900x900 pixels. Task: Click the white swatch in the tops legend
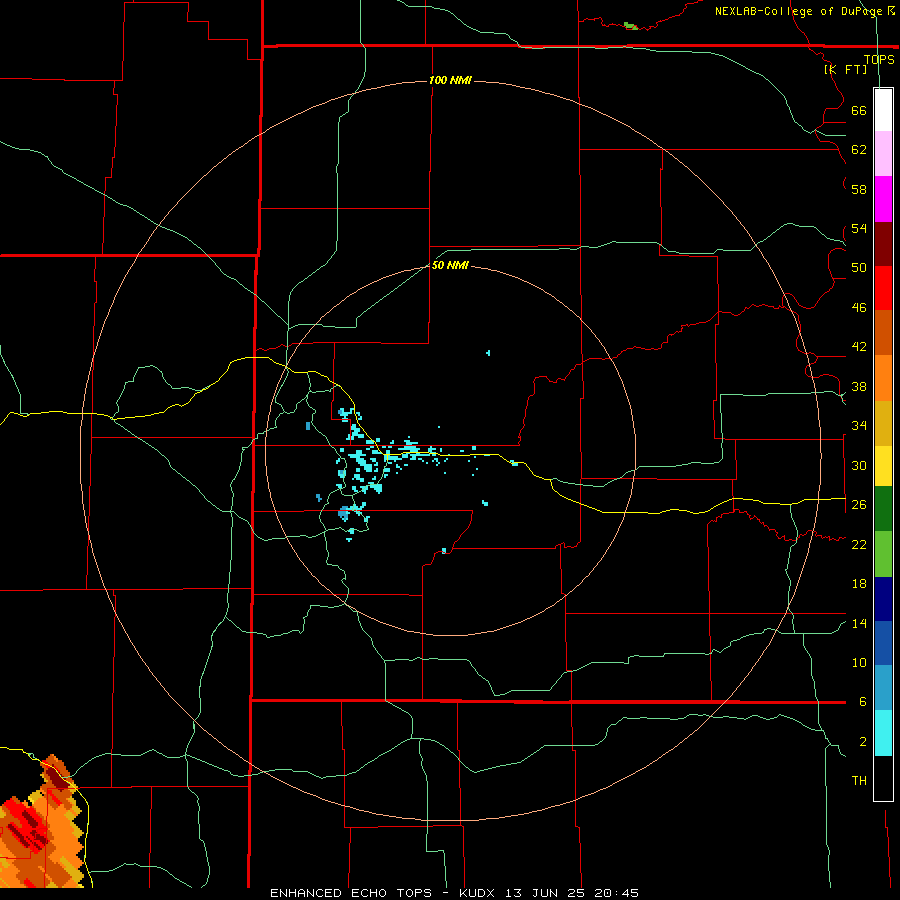[x=883, y=110]
